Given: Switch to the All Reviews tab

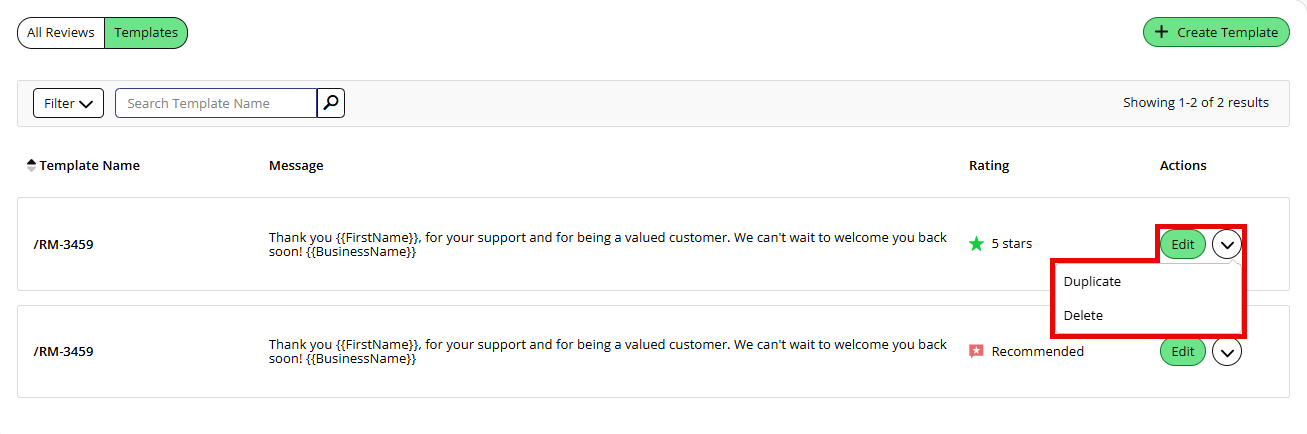Looking at the screenshot, I should coord(61,32).
